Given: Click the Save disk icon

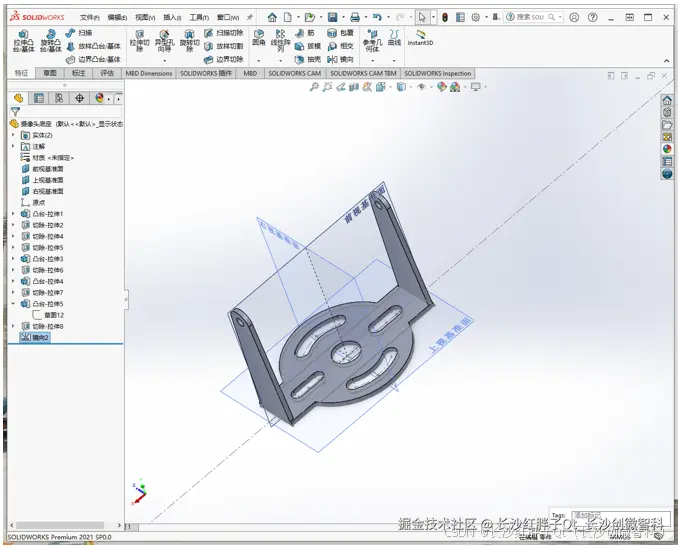Looking at the screenshot, I should click(333, 17).
